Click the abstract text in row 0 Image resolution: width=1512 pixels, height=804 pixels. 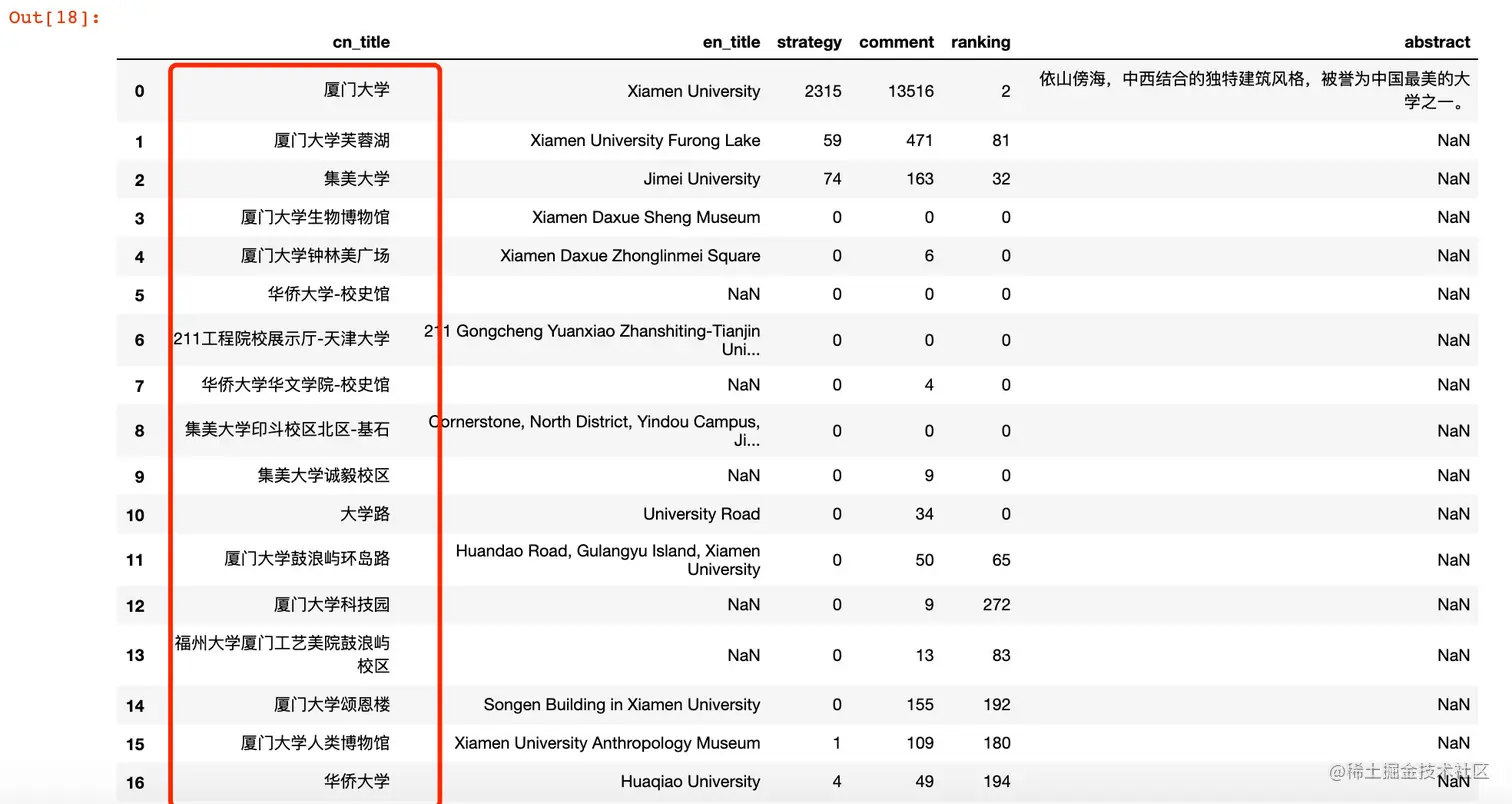pos(1255,90)
